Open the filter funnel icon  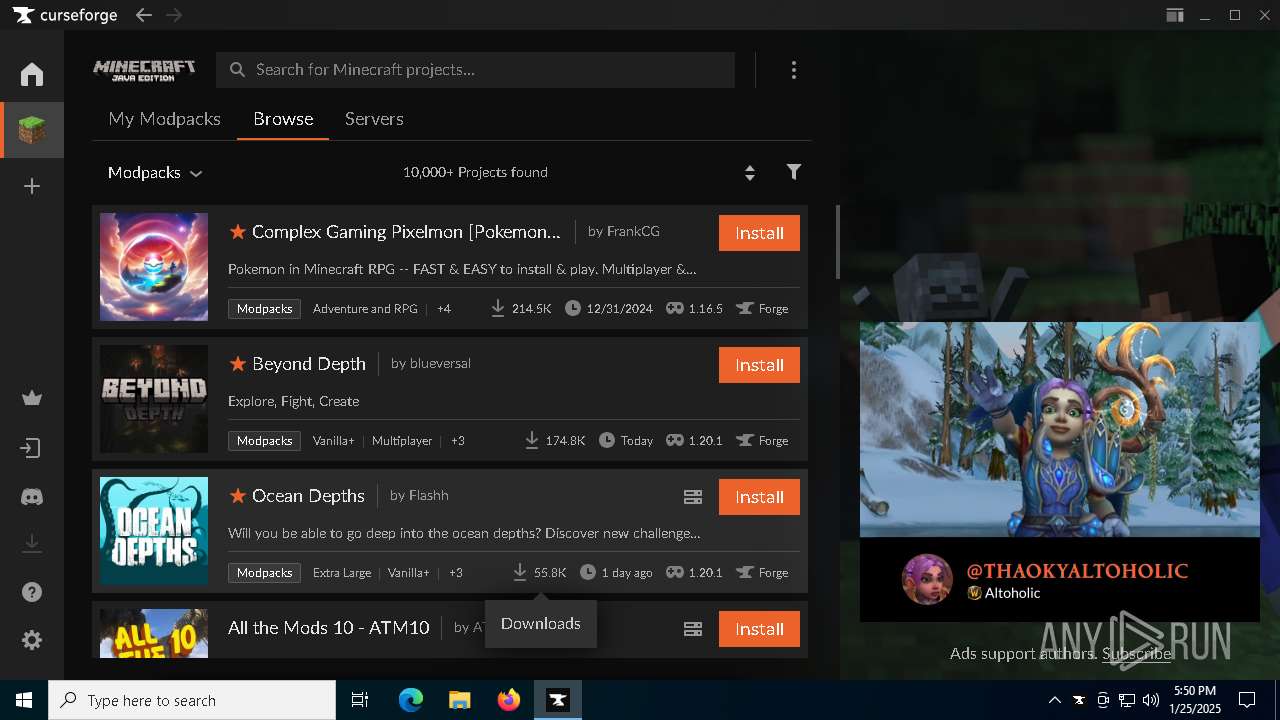tap(794, 172)
